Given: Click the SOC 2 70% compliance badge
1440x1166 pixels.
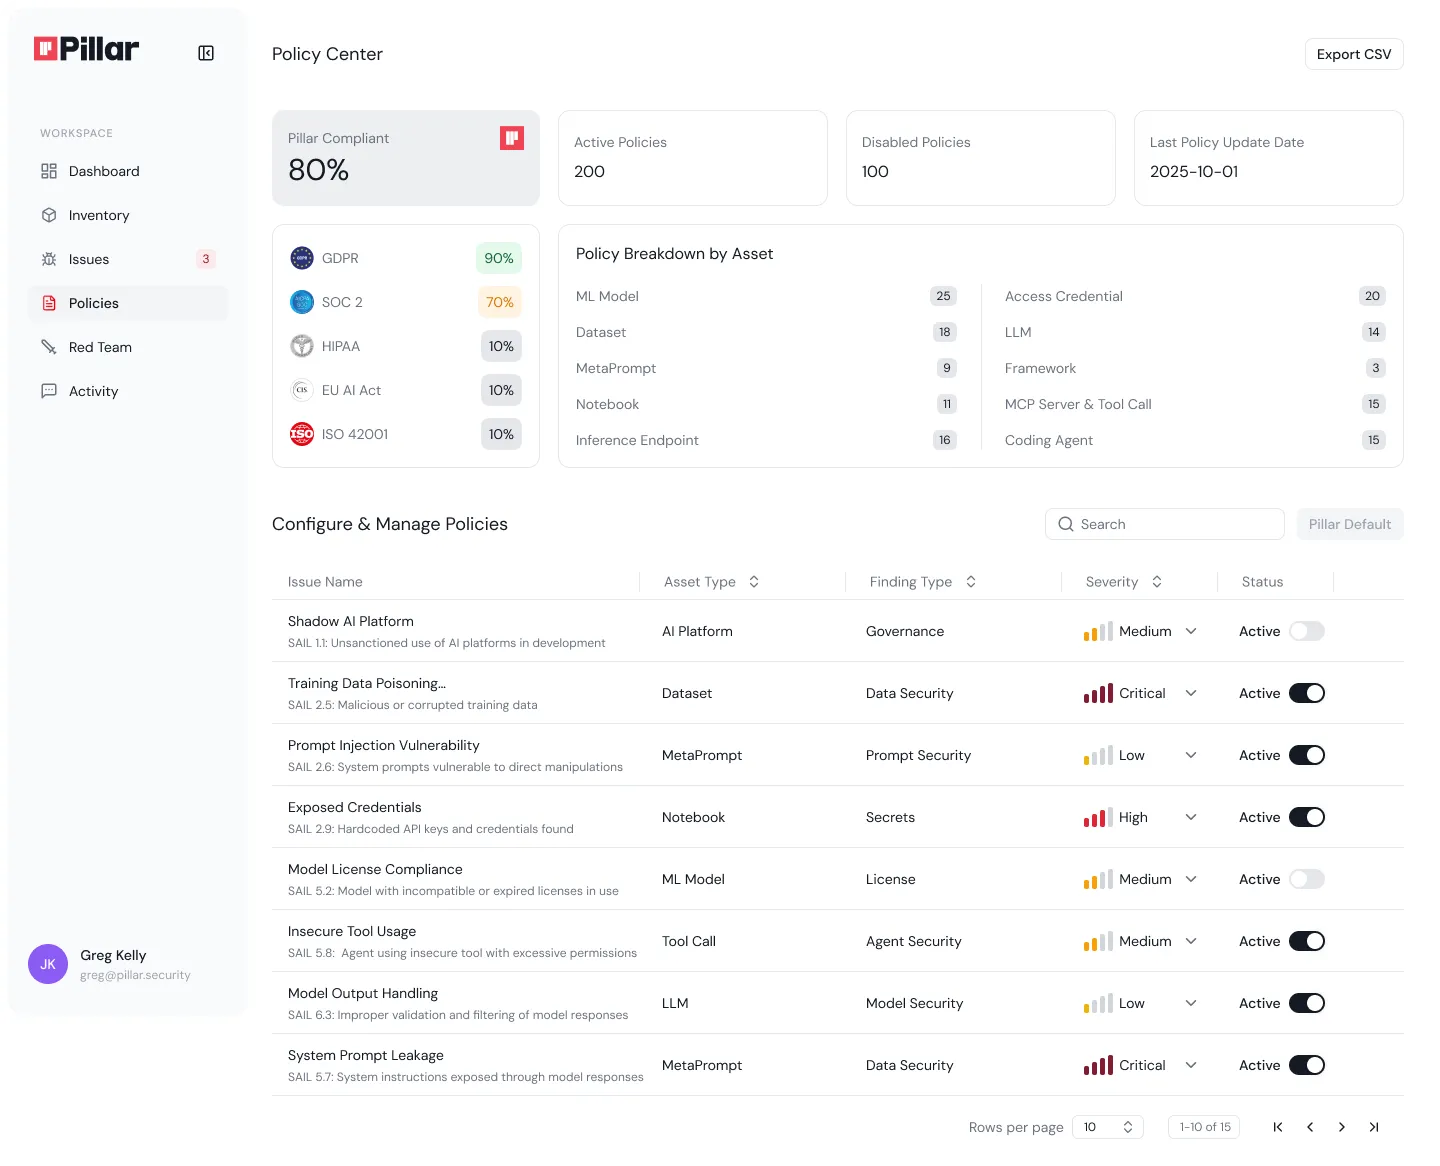Looking at the screenshot, I should pos(500,302).
